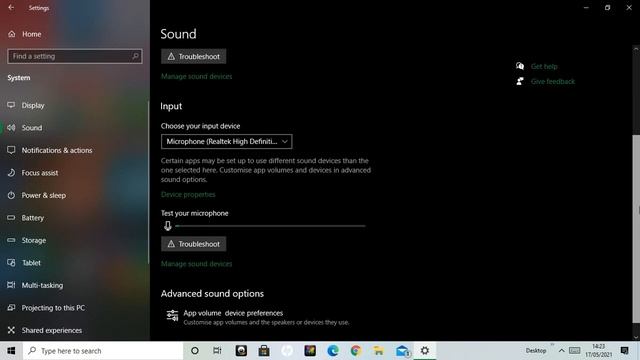The image size is (640, 360).
Task: Open Shared experiences settings
Action: tap(51, 330)
